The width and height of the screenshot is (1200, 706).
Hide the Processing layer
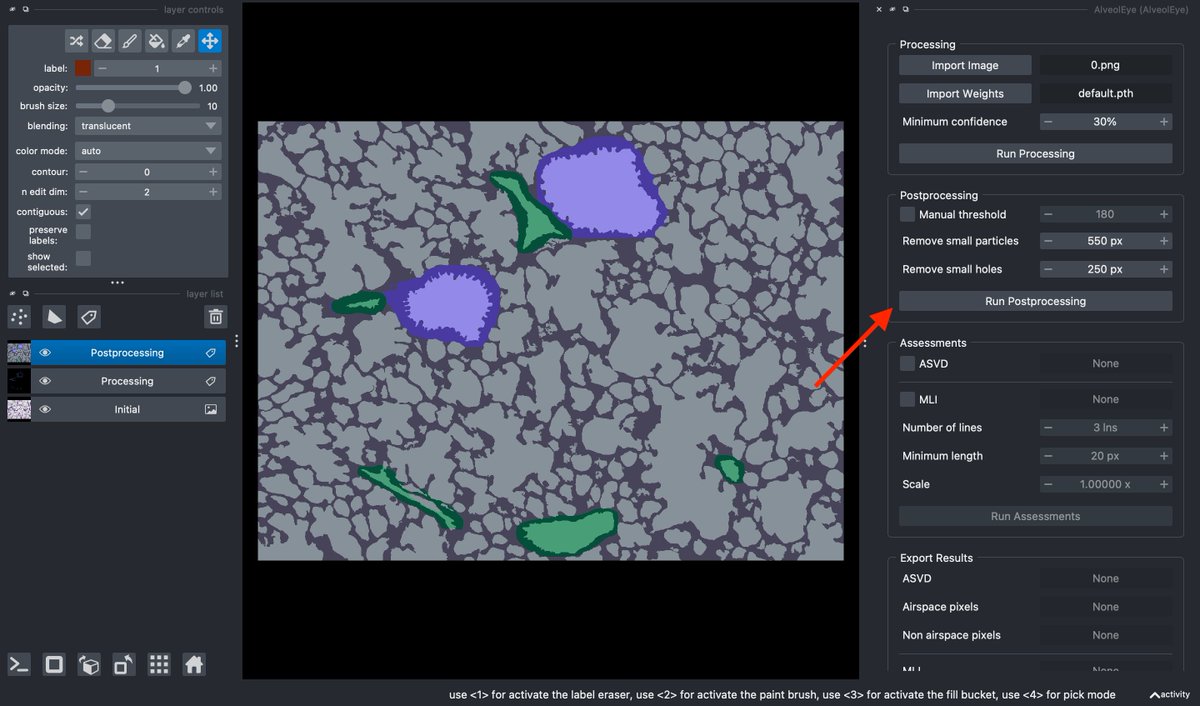coord(45,381)
